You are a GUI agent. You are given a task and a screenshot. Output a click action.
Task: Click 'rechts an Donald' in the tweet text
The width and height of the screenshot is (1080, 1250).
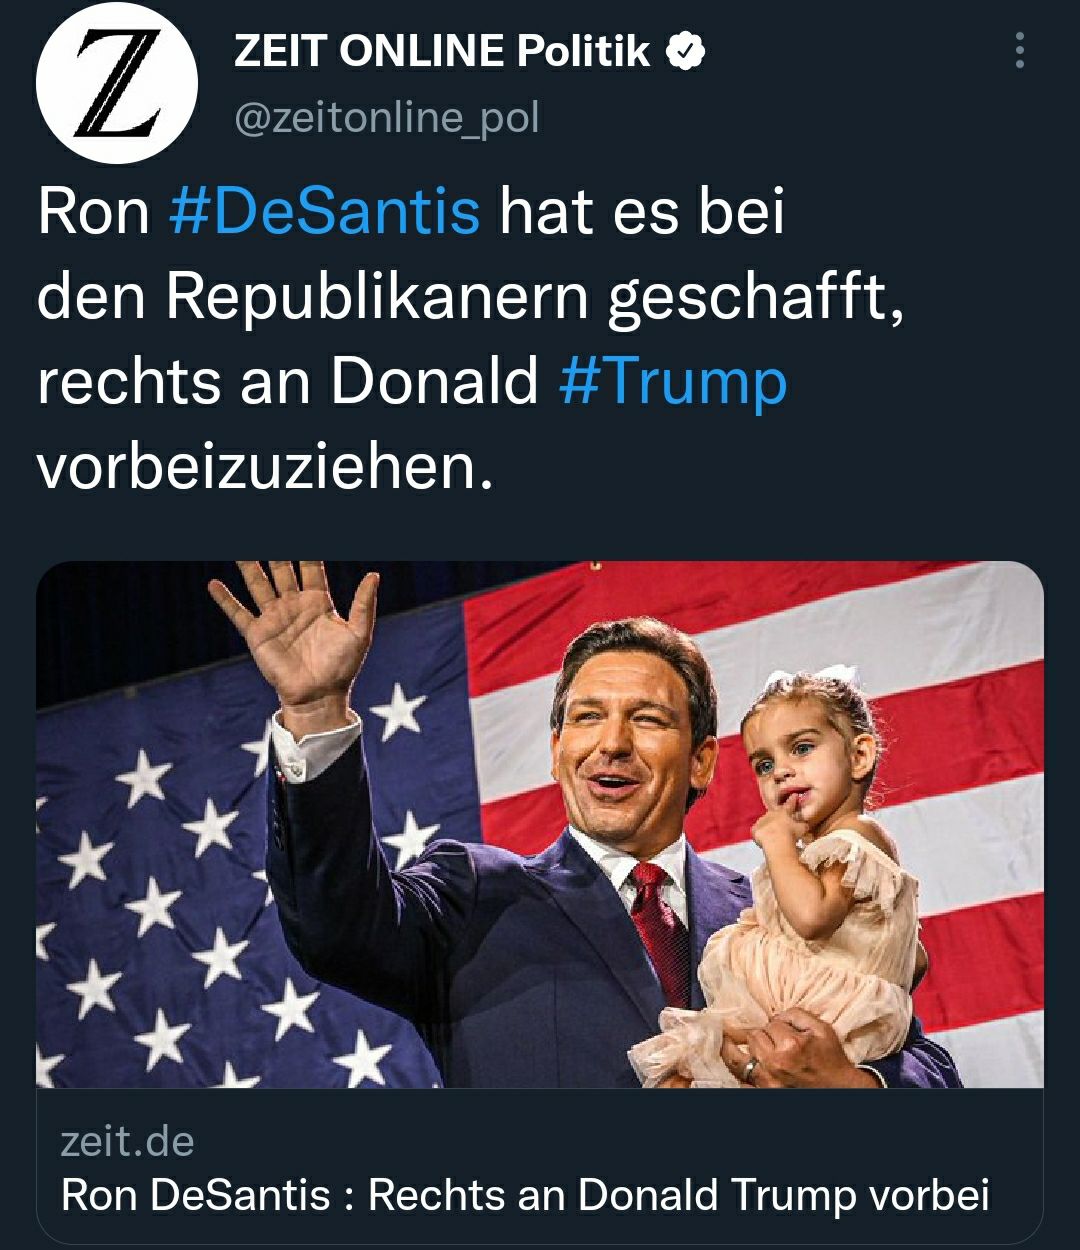pyautogui.click(x=287, y=382)
